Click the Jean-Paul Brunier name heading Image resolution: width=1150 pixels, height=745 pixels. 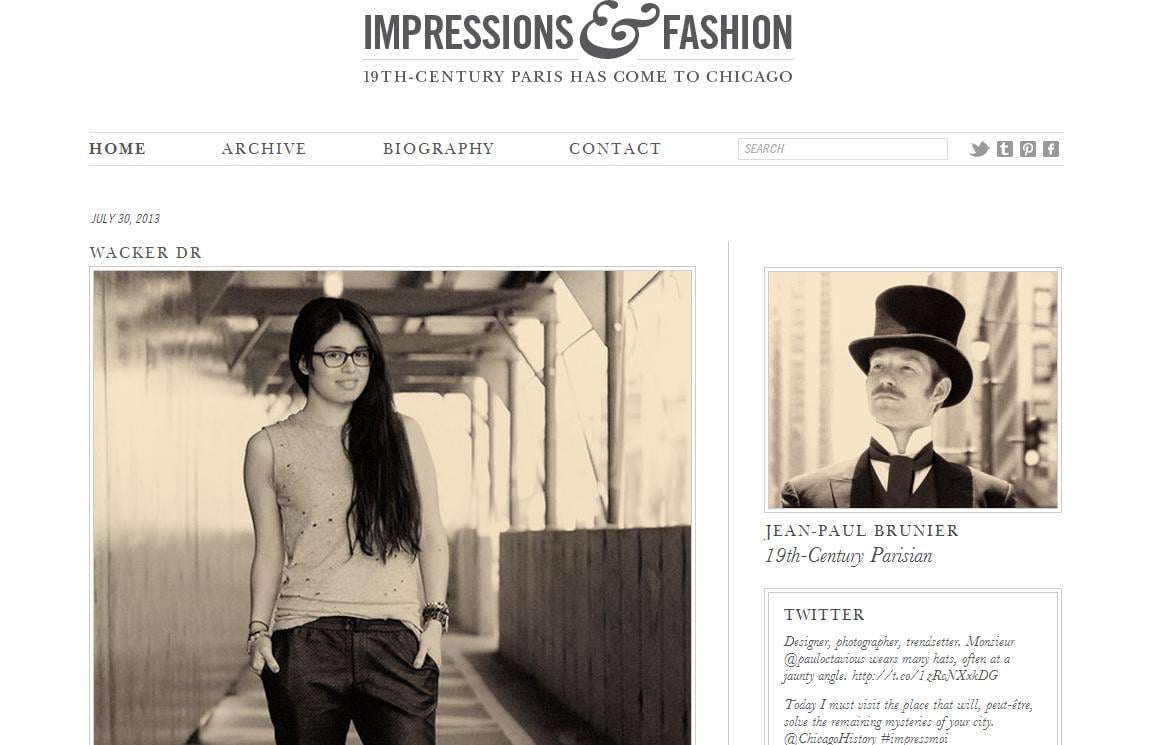[x=862, y=531]
